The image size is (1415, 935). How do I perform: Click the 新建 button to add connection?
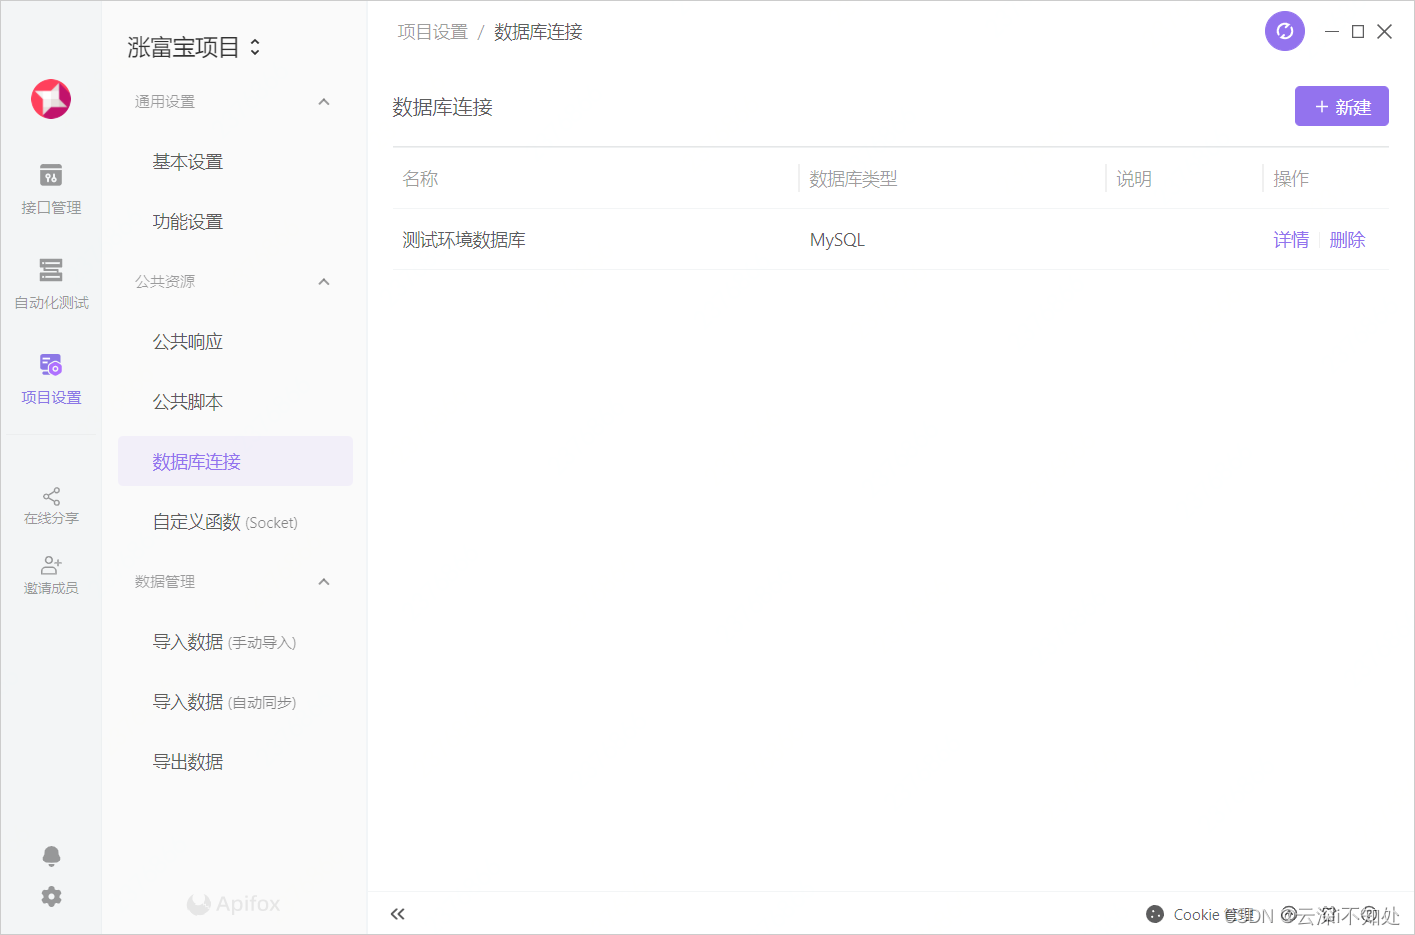pyautogui.click(x=1341, y=106)
